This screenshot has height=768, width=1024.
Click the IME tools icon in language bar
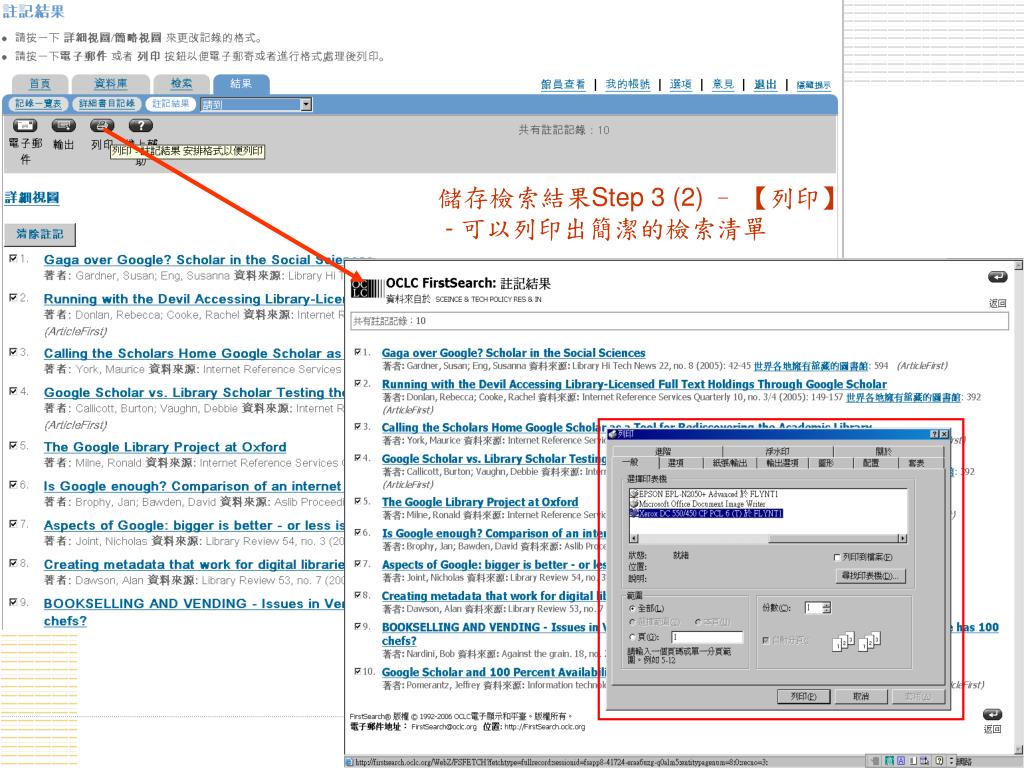(925, 761)
